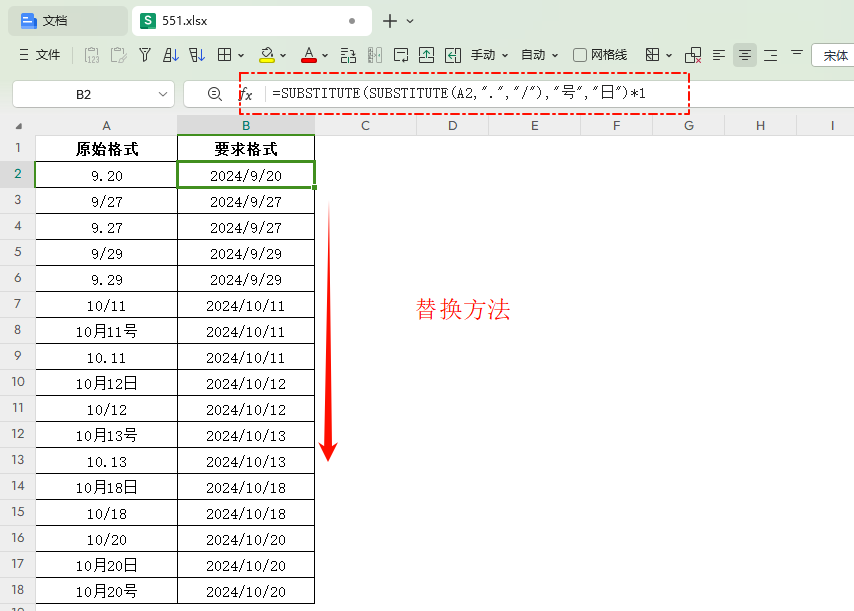Click cell containing 10月18日
This screenshot has height=611, width=854.
tap(106, 487)
